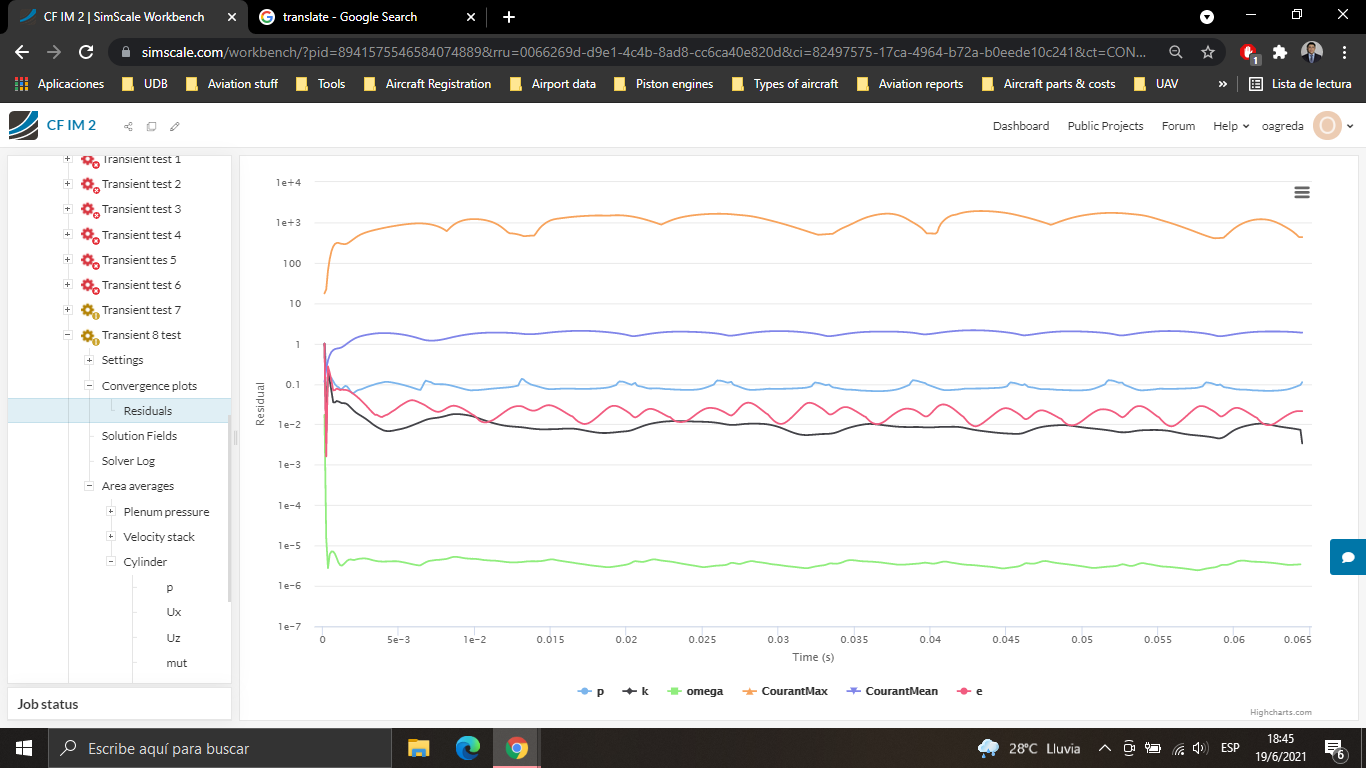Open the Solver Log item
Viewport: 1366px width, 768px height.
[x=128, y=461]
